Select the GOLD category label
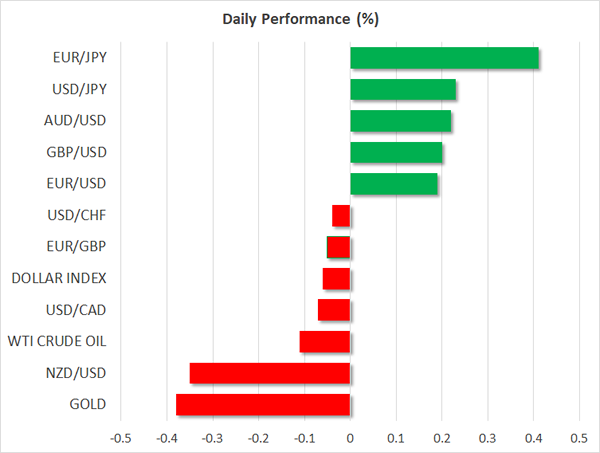 [x=88, y=405]
